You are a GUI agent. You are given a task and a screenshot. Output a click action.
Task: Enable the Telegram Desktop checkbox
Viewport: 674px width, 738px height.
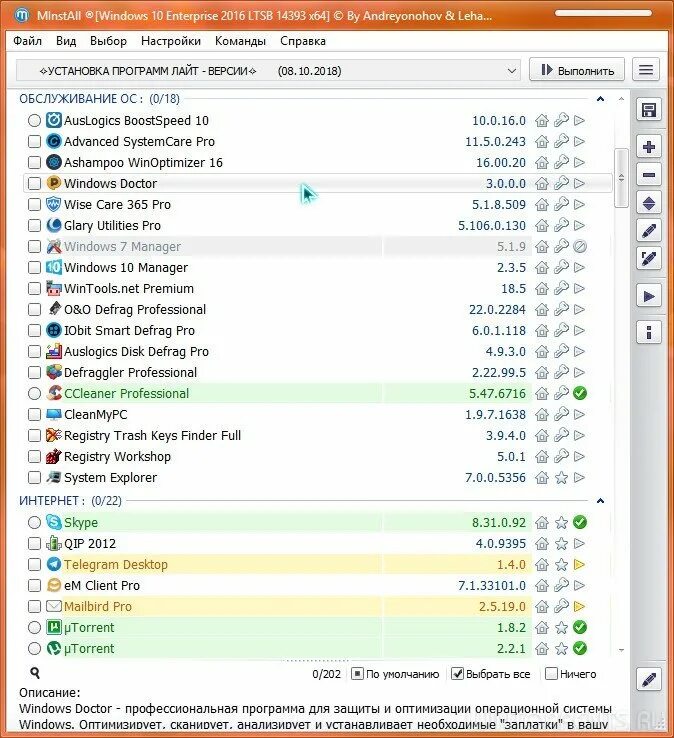(34, 564)
